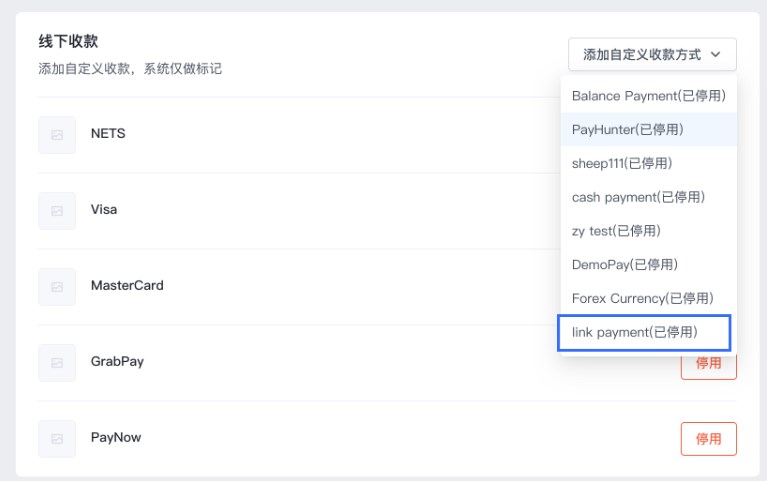Click the NETS payment method name
The width and height of the screenshot is (767, 481).
click(x=108, y=133)
